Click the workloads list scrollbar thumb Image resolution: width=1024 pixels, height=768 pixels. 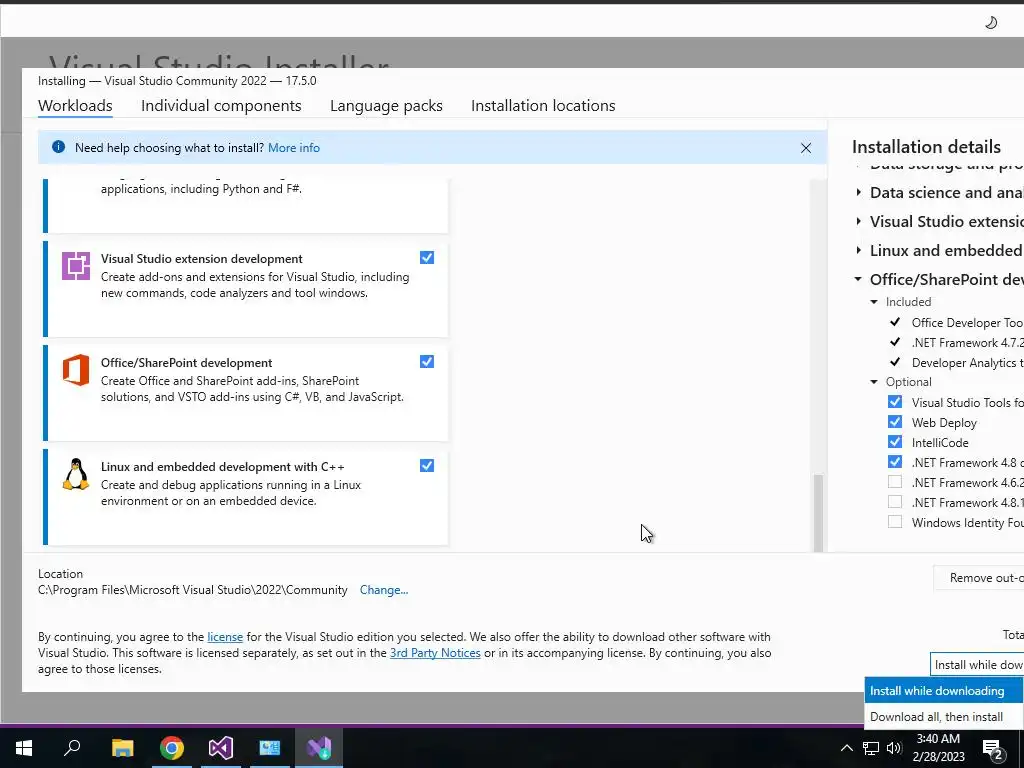pos(818,513)
